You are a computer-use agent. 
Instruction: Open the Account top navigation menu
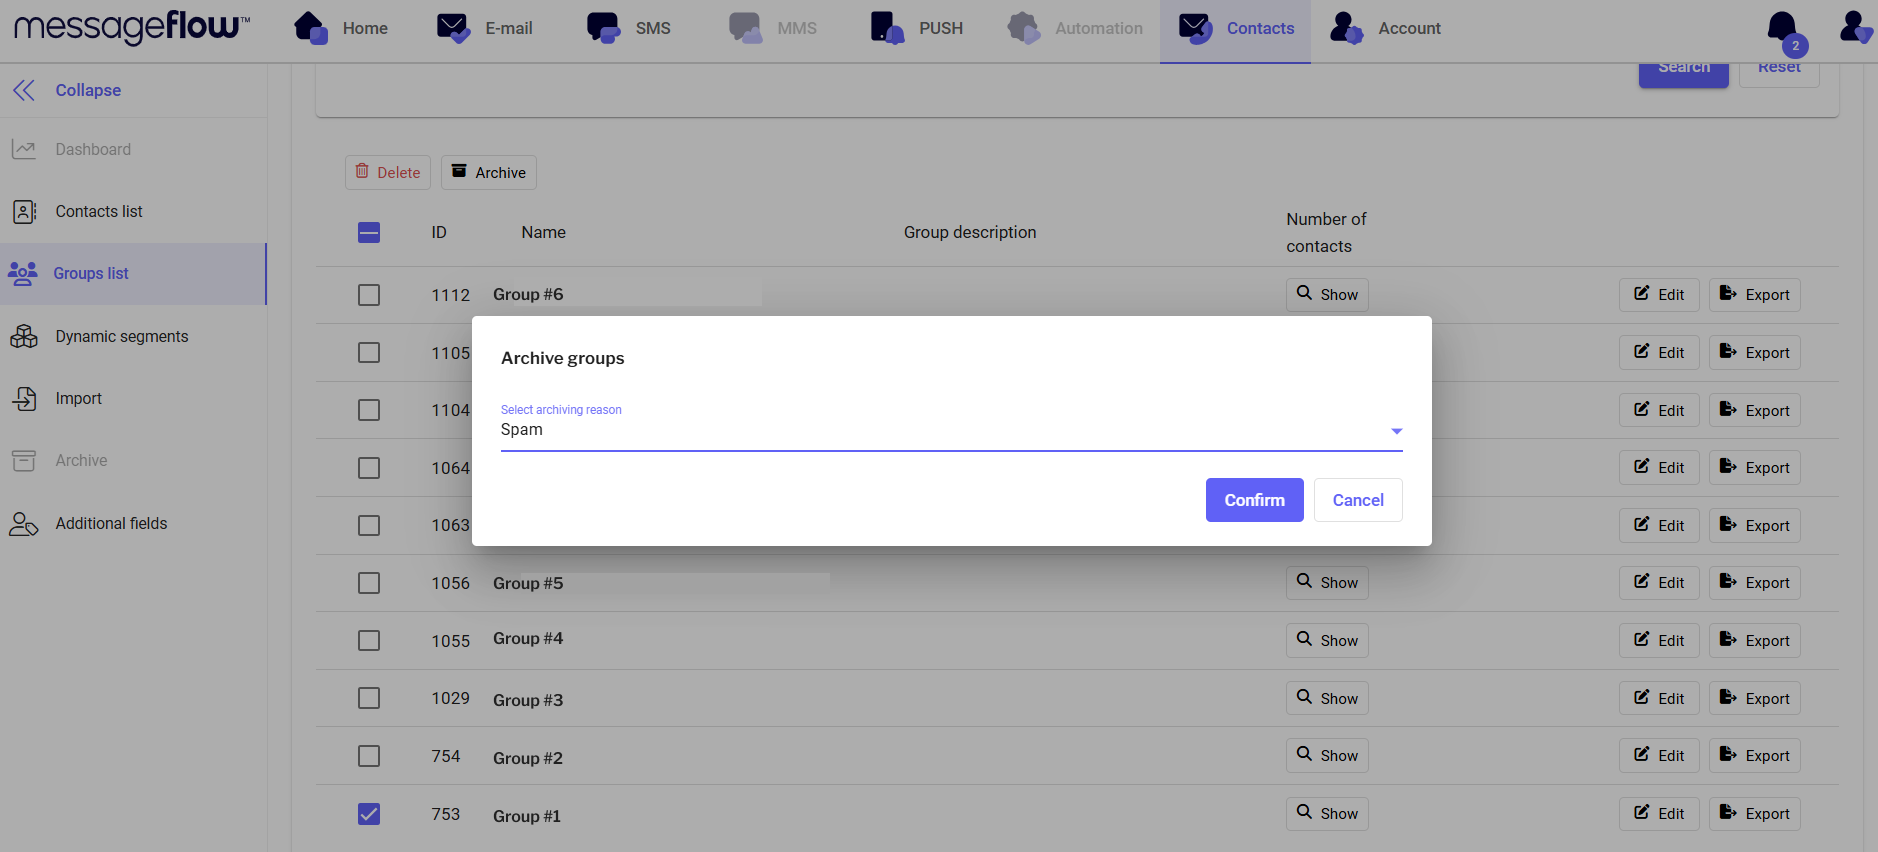[x=1386, y=28]
